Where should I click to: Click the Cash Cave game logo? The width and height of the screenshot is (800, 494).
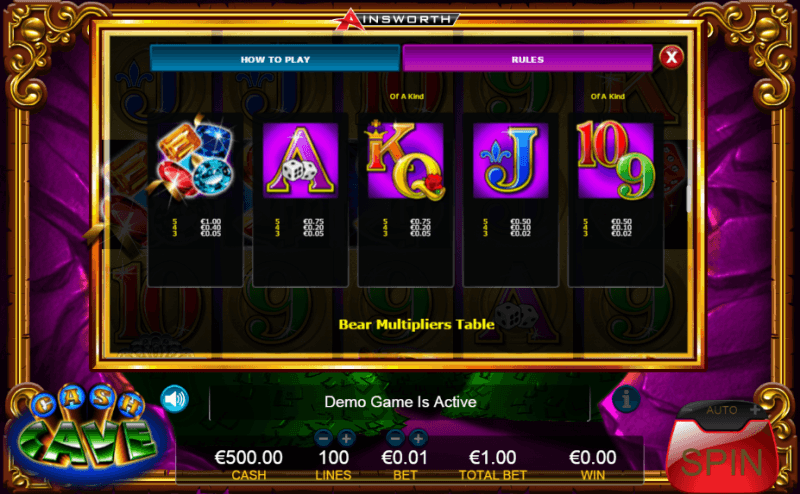point(86,435)
